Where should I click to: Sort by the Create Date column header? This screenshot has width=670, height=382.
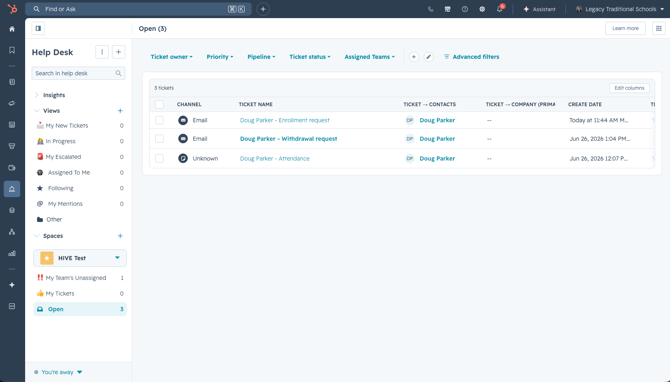(585, 104)
